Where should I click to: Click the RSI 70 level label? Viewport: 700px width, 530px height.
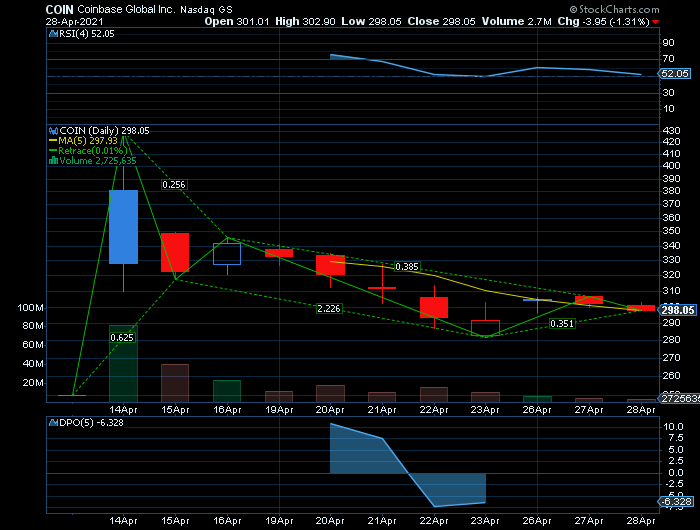pos(668,59)
